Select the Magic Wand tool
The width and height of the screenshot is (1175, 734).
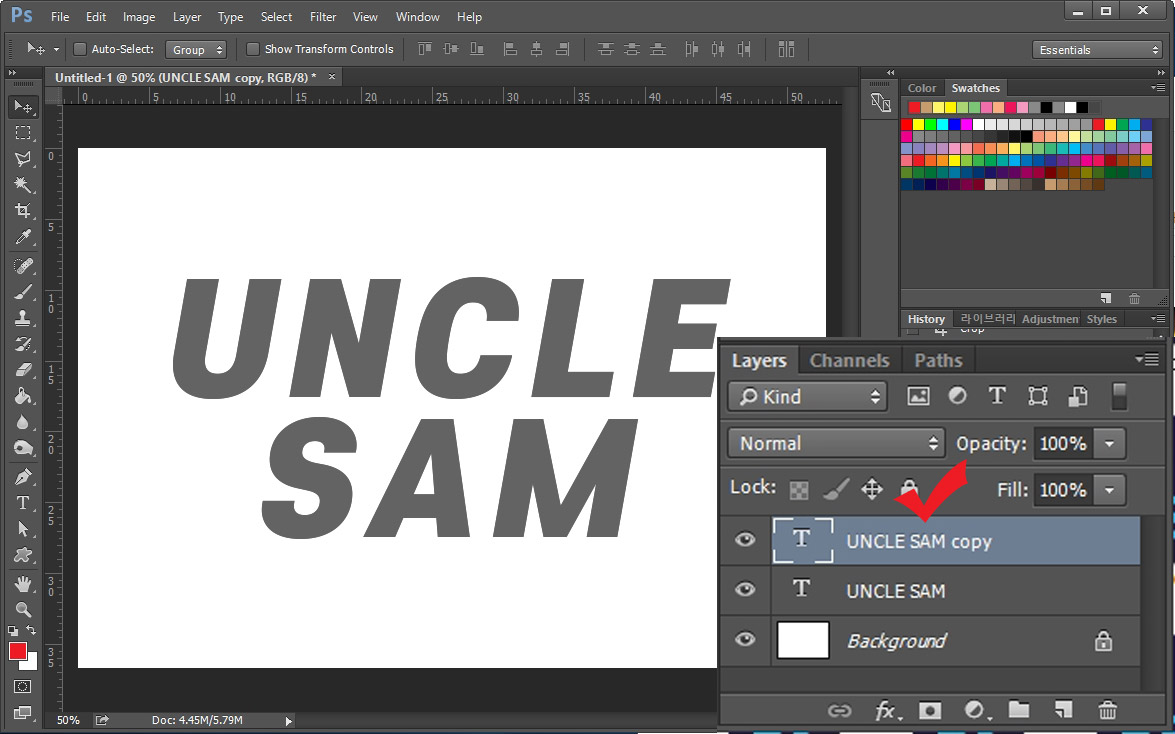pyautogui.click(x=23, y=184)
